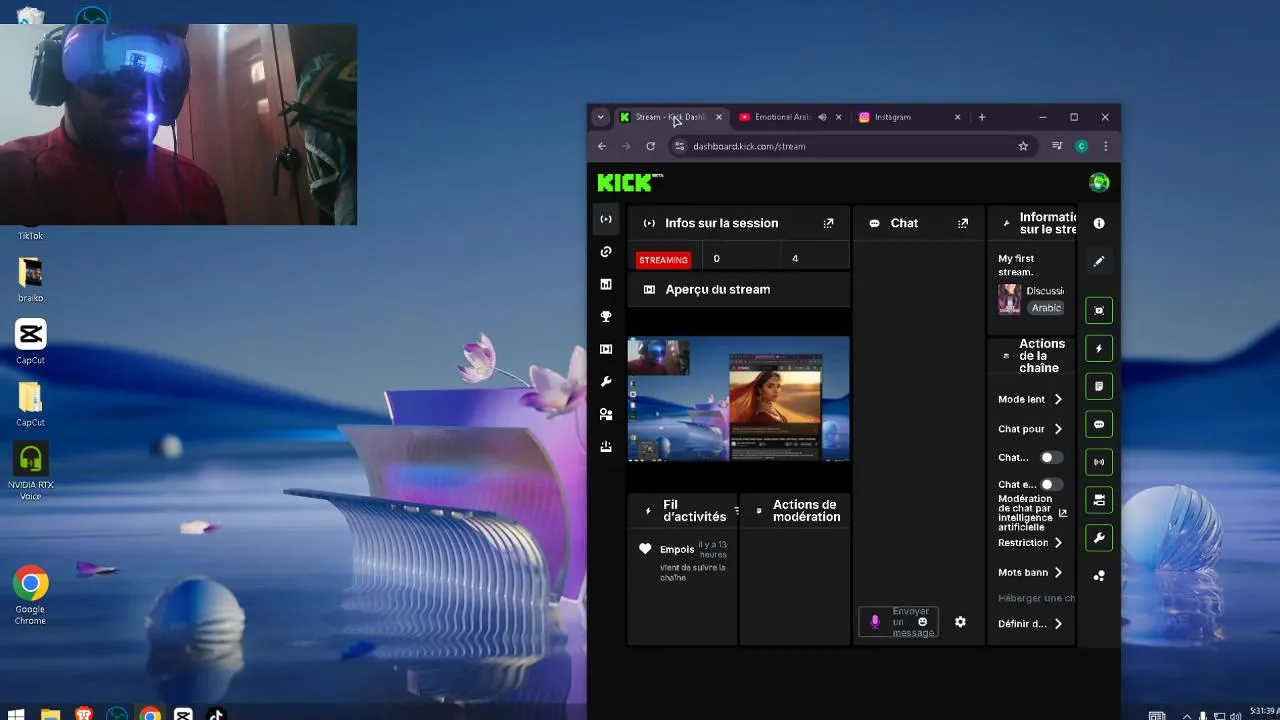This screenshot has height=720, width=1280.
Task: Open TikTok app from the taskbar
Action: (x=216, y=714)
